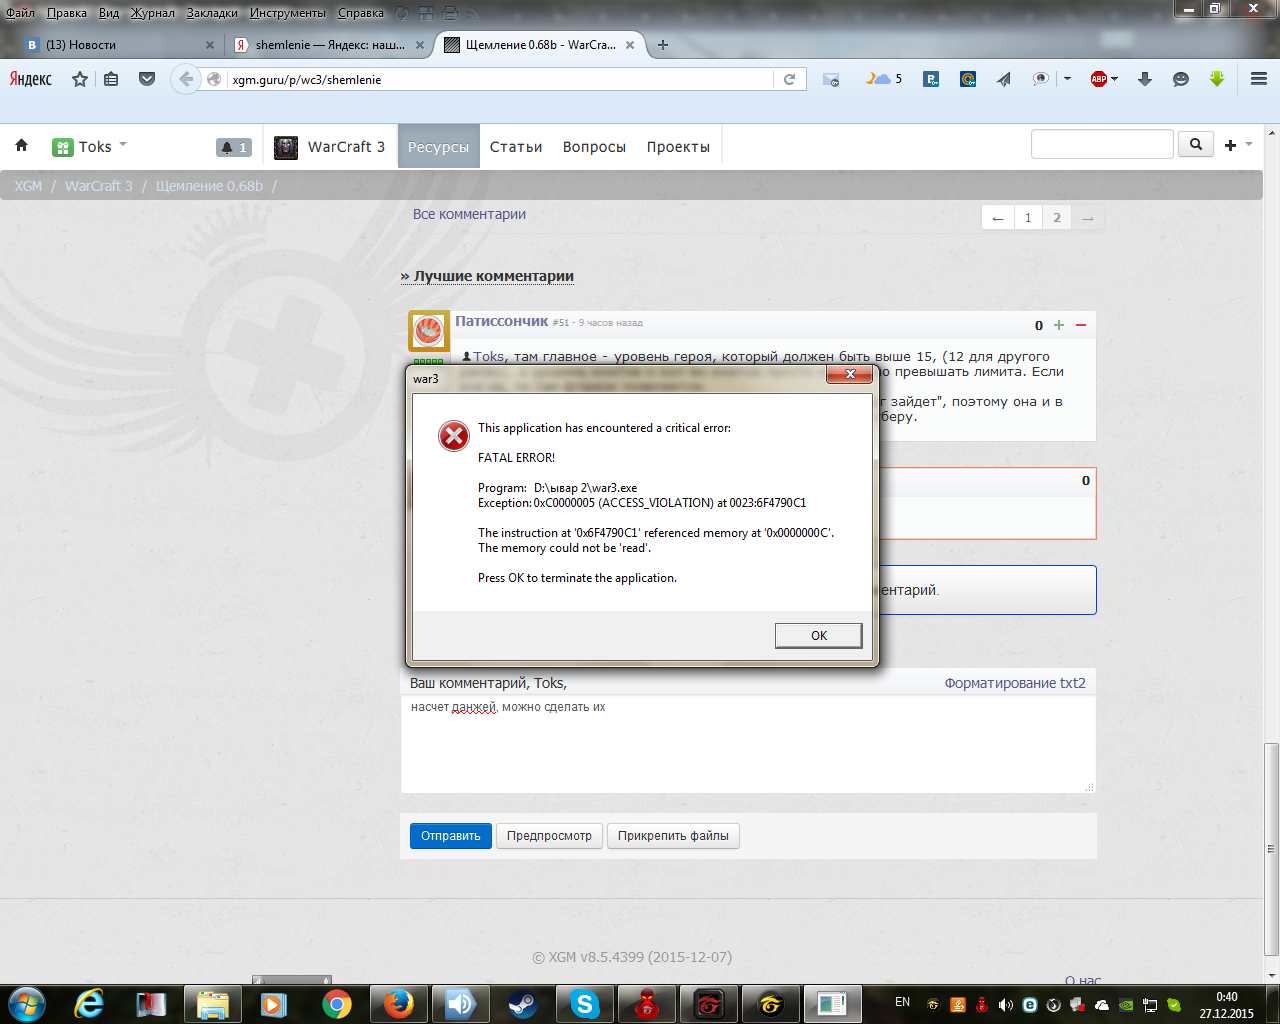Switch to Firefox in the taskbar
Image resolution: width=1280 pixels, height=1024 pixels.
[x=398, y=1003]
